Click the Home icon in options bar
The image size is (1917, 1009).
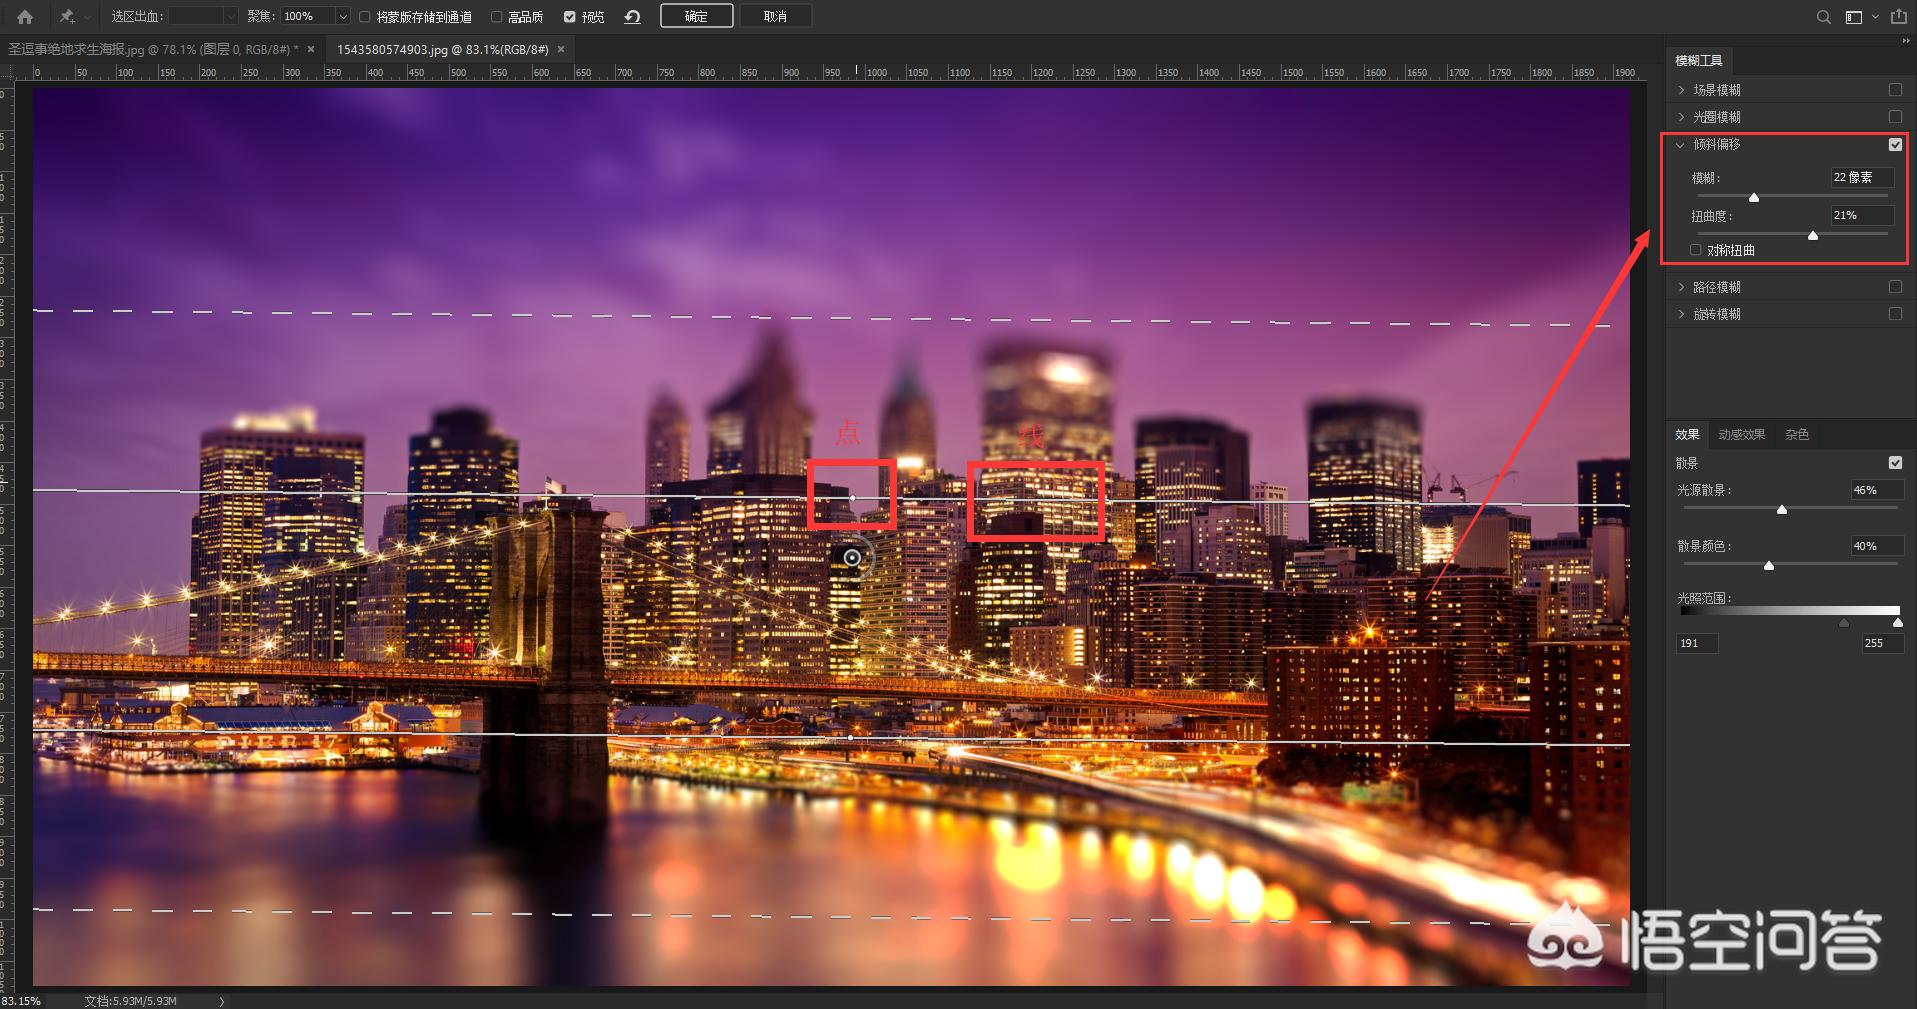pyautogui.click(x=25, y=17)
